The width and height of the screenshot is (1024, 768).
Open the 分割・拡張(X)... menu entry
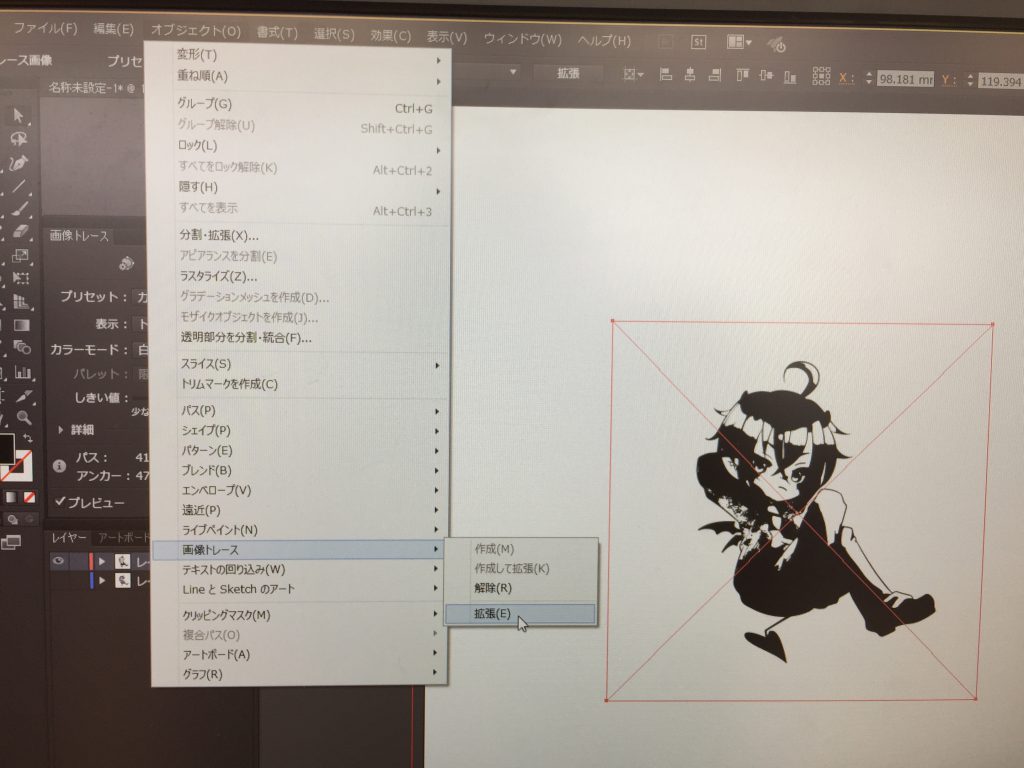click(218, 236)
